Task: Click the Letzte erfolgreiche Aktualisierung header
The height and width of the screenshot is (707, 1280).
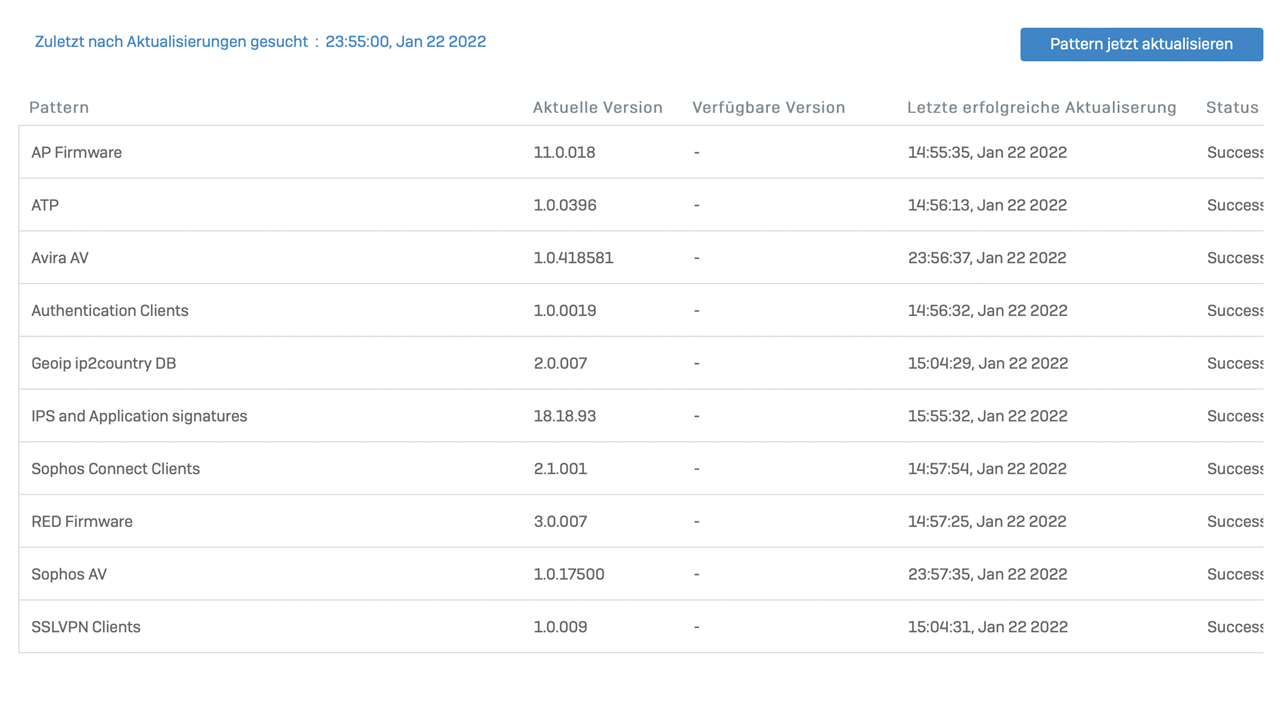Action: pyautogui.click(x=1042, y=107)
